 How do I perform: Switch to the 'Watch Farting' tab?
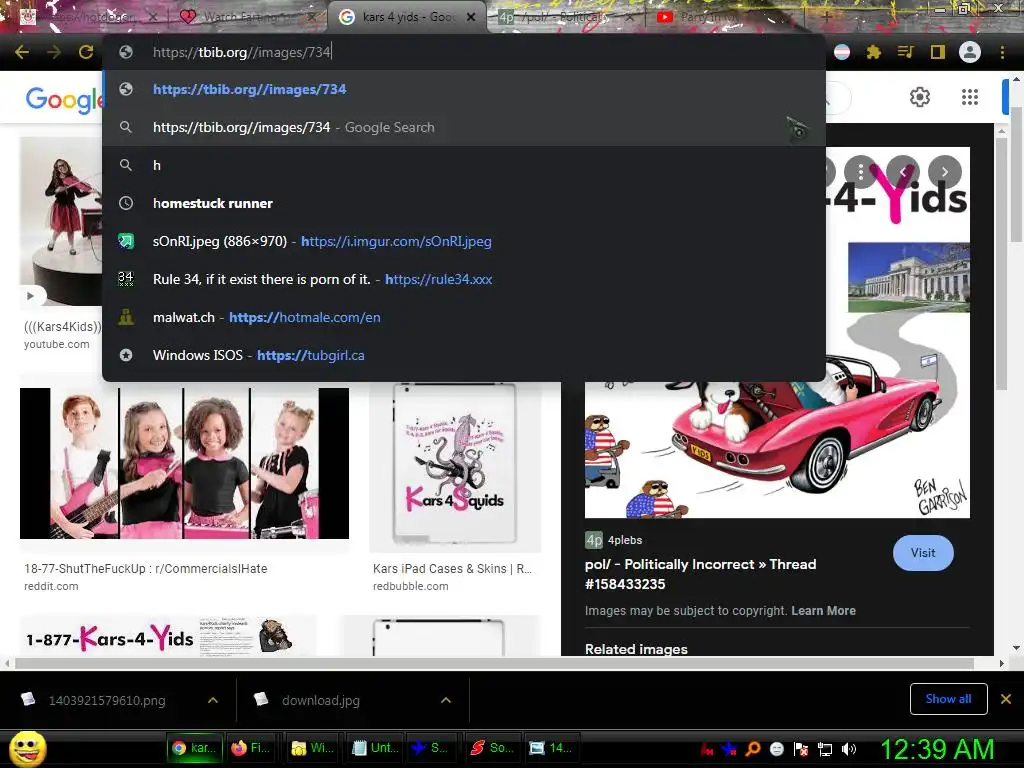pos(248,17)
